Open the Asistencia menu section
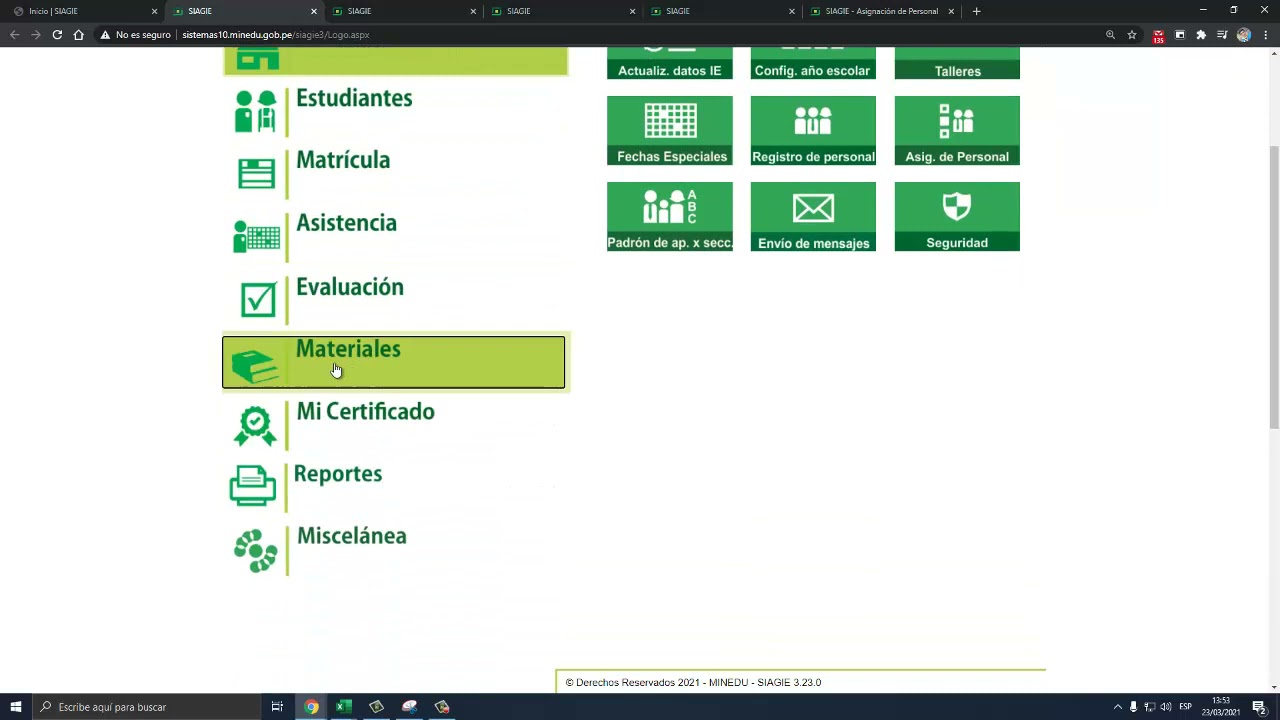 [x=346, y=223]
